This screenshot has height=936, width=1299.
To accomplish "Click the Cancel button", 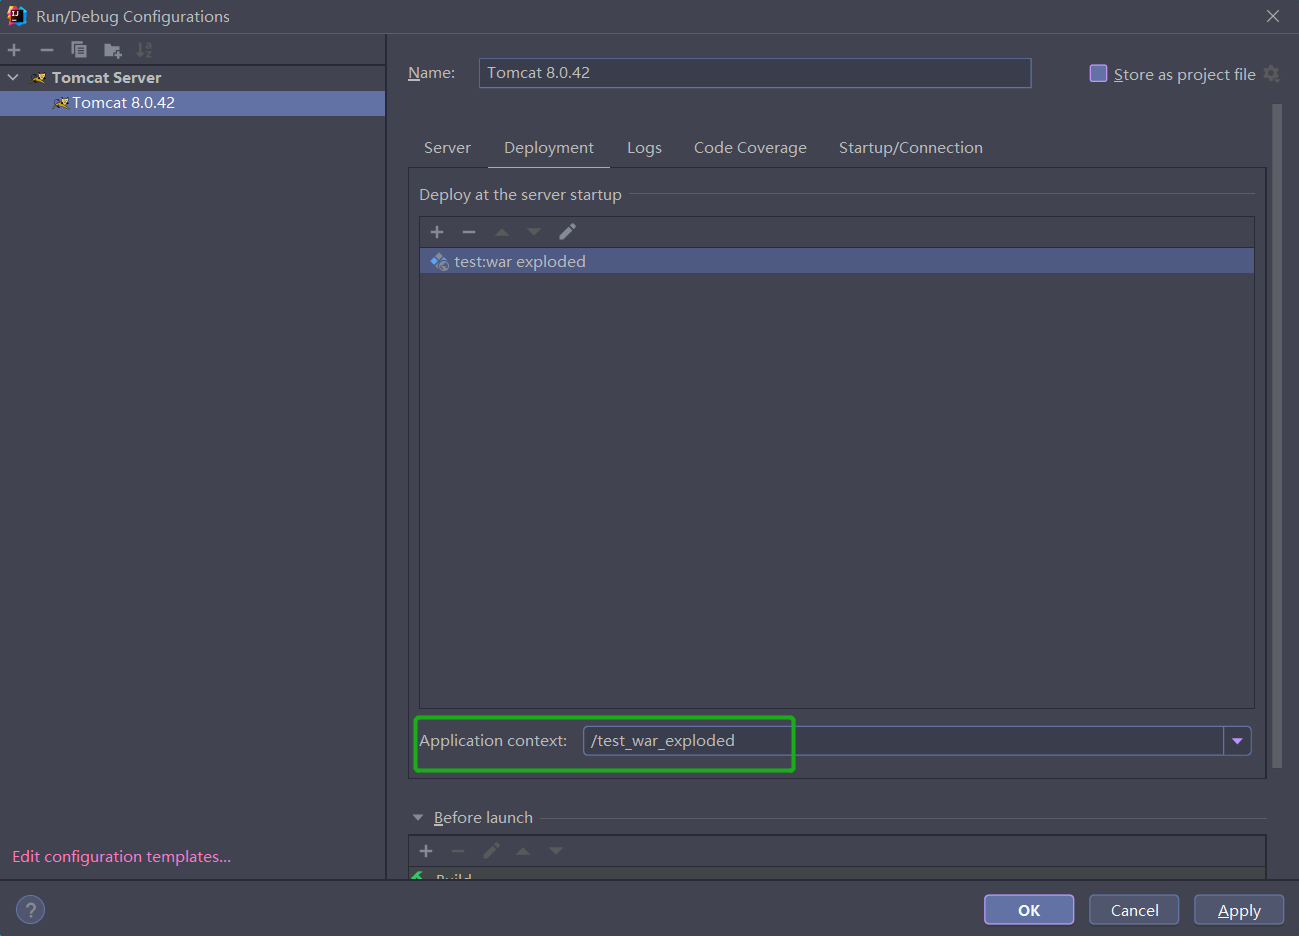I will click(1134, 910).
